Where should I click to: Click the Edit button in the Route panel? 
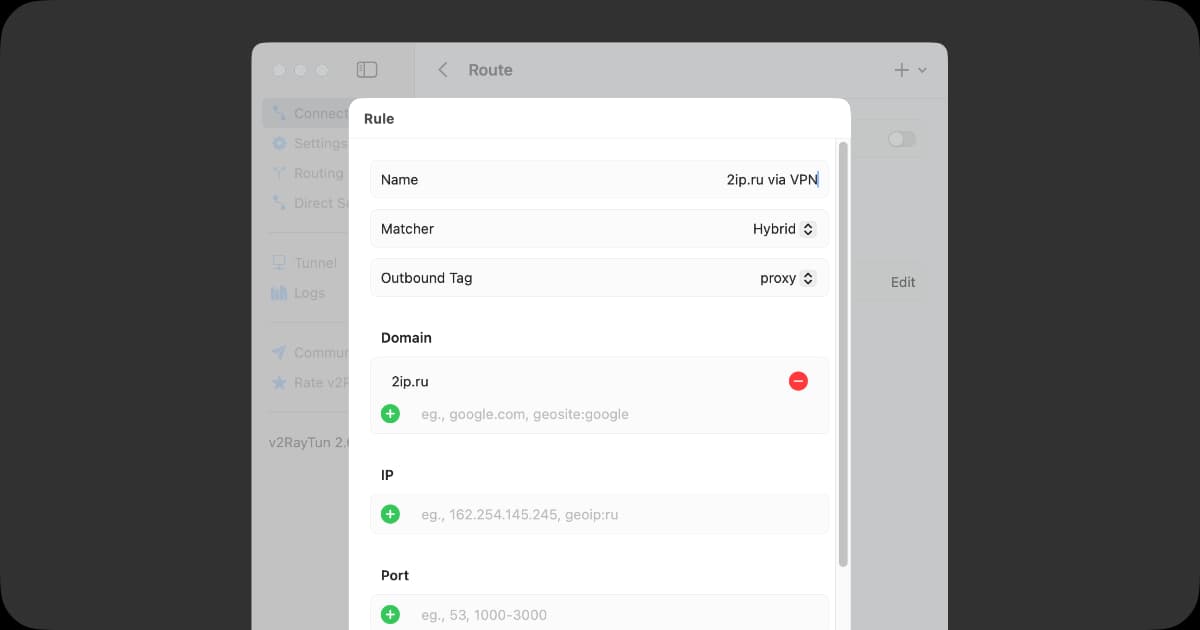902,282
